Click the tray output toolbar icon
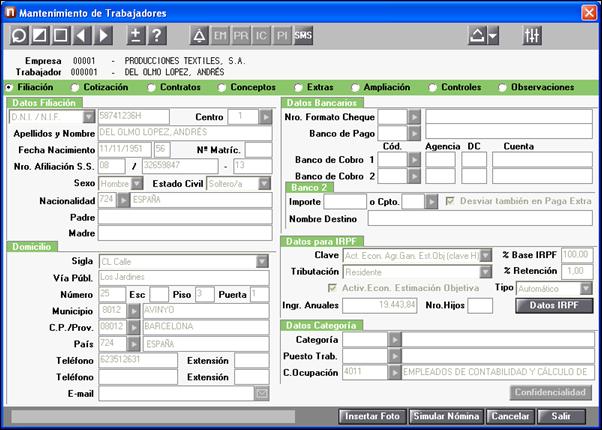Viewport: 602px width, 430px height. point(477,36)
